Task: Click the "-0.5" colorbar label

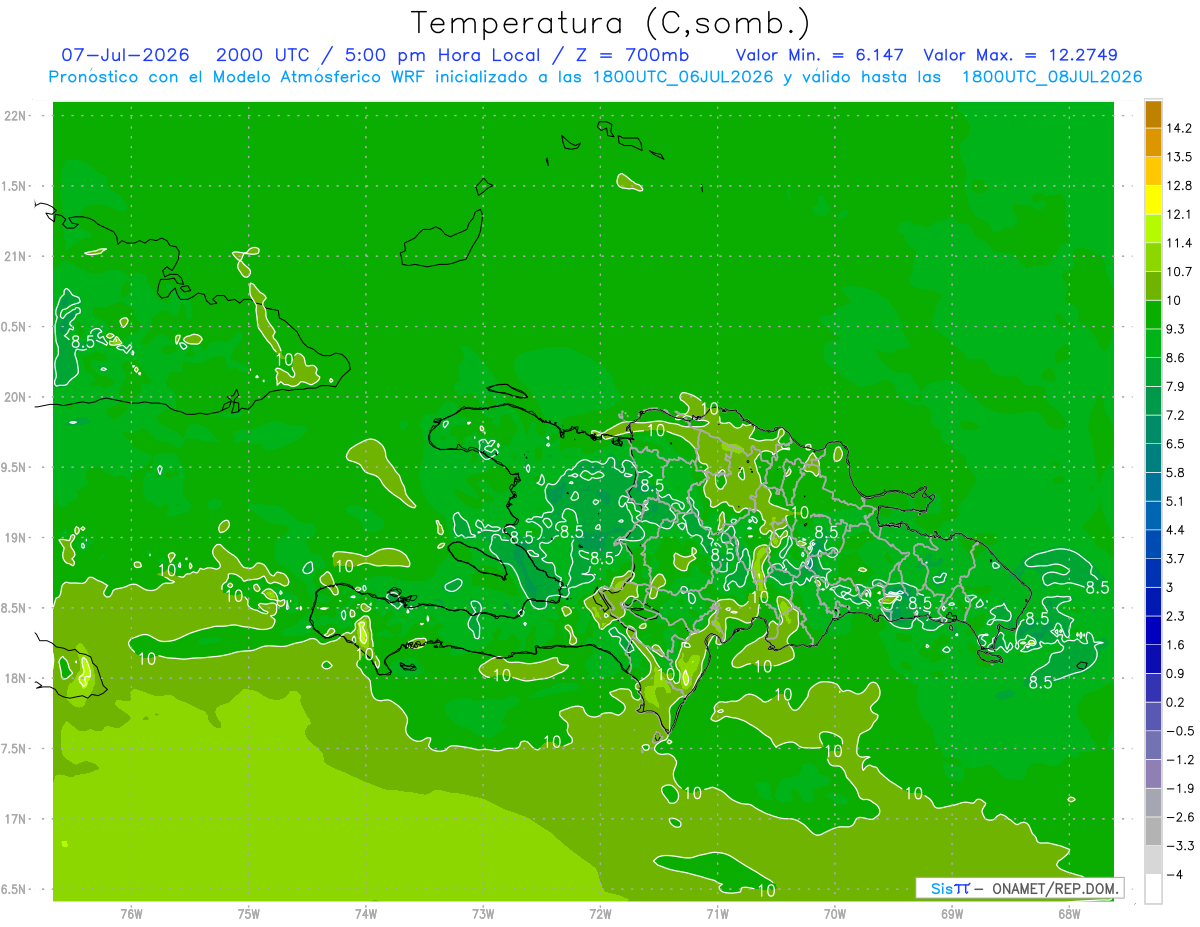Action: pyautogui.click(x=1180, y=731)
